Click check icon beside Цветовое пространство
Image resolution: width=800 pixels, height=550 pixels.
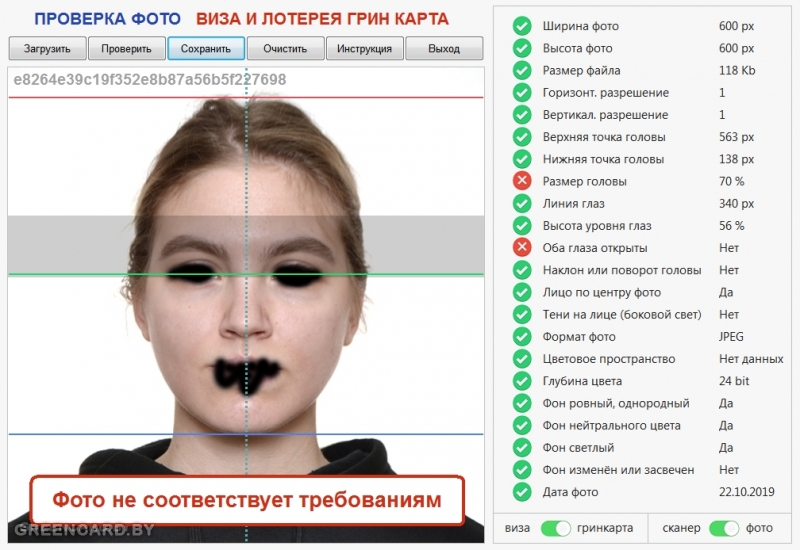tap(522, 359)
